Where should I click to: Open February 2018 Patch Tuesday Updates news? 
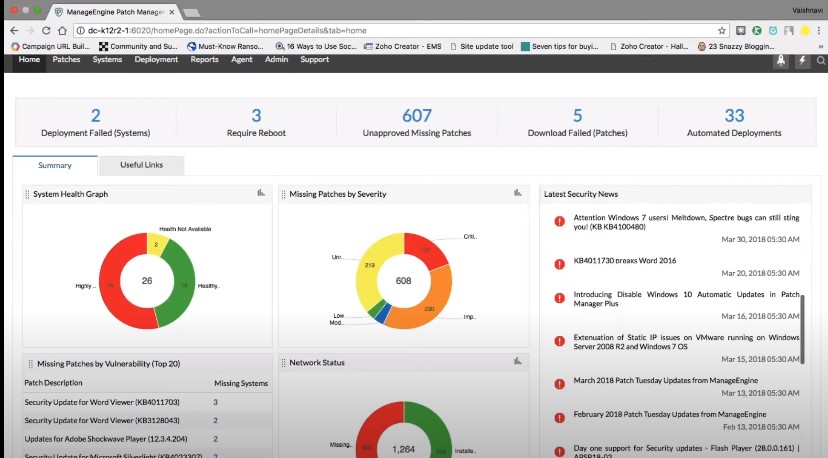(x=670, y=414)
